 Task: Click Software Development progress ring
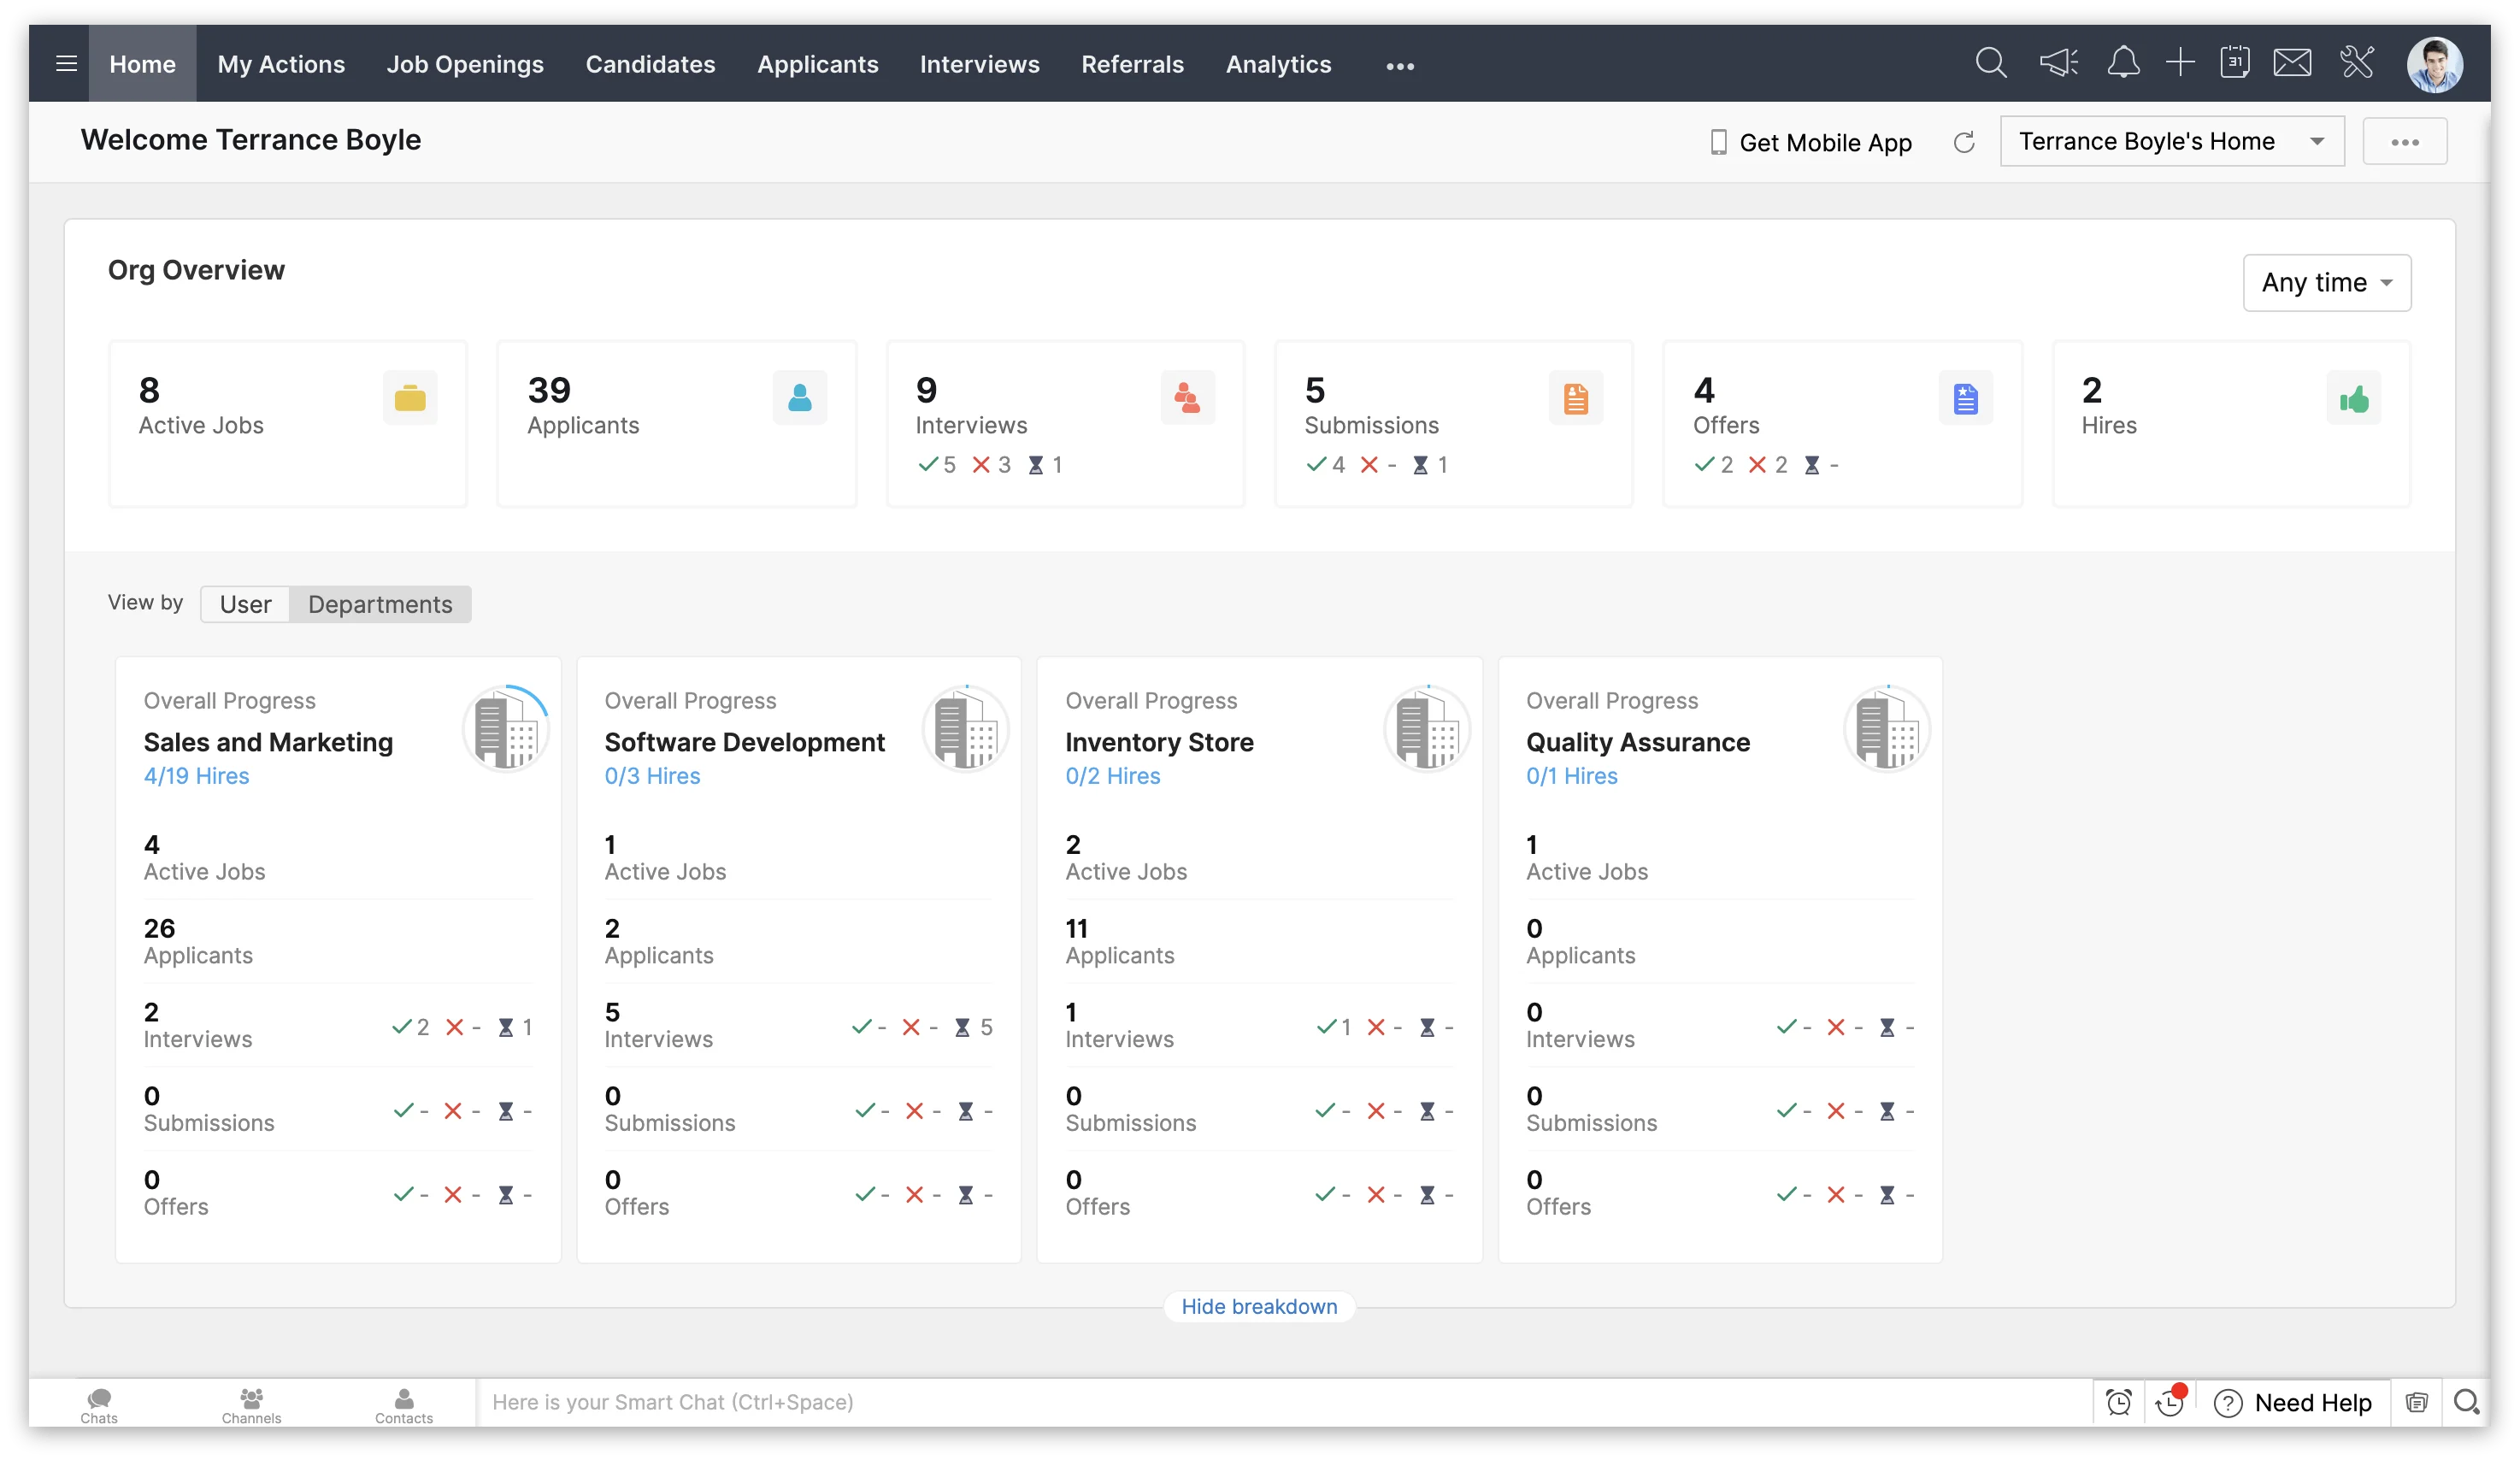tap(966, 728)
